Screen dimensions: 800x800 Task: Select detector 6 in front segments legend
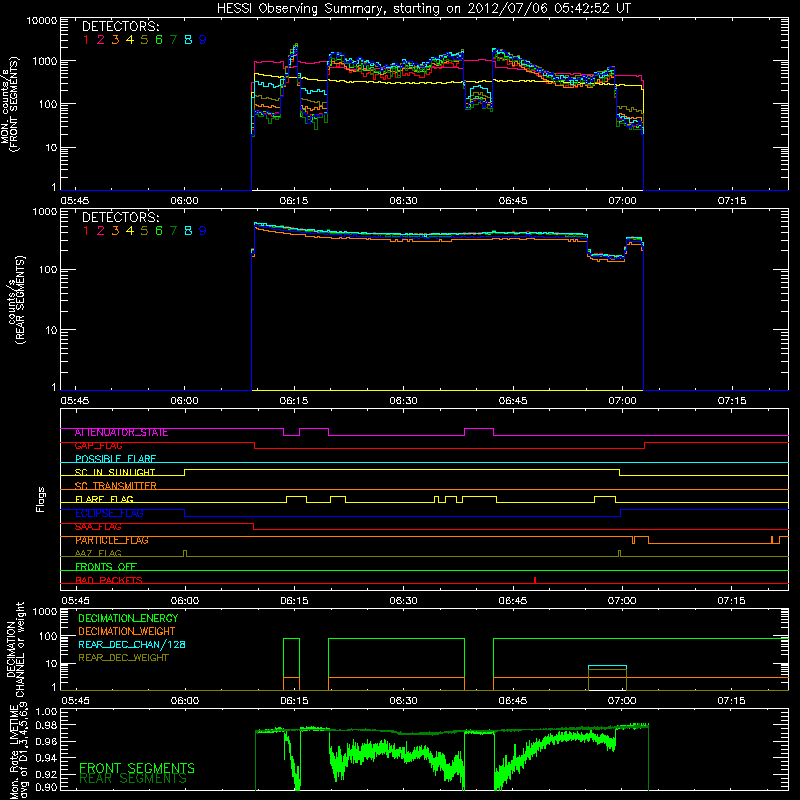pyautogui.click(x=159, y=40)
